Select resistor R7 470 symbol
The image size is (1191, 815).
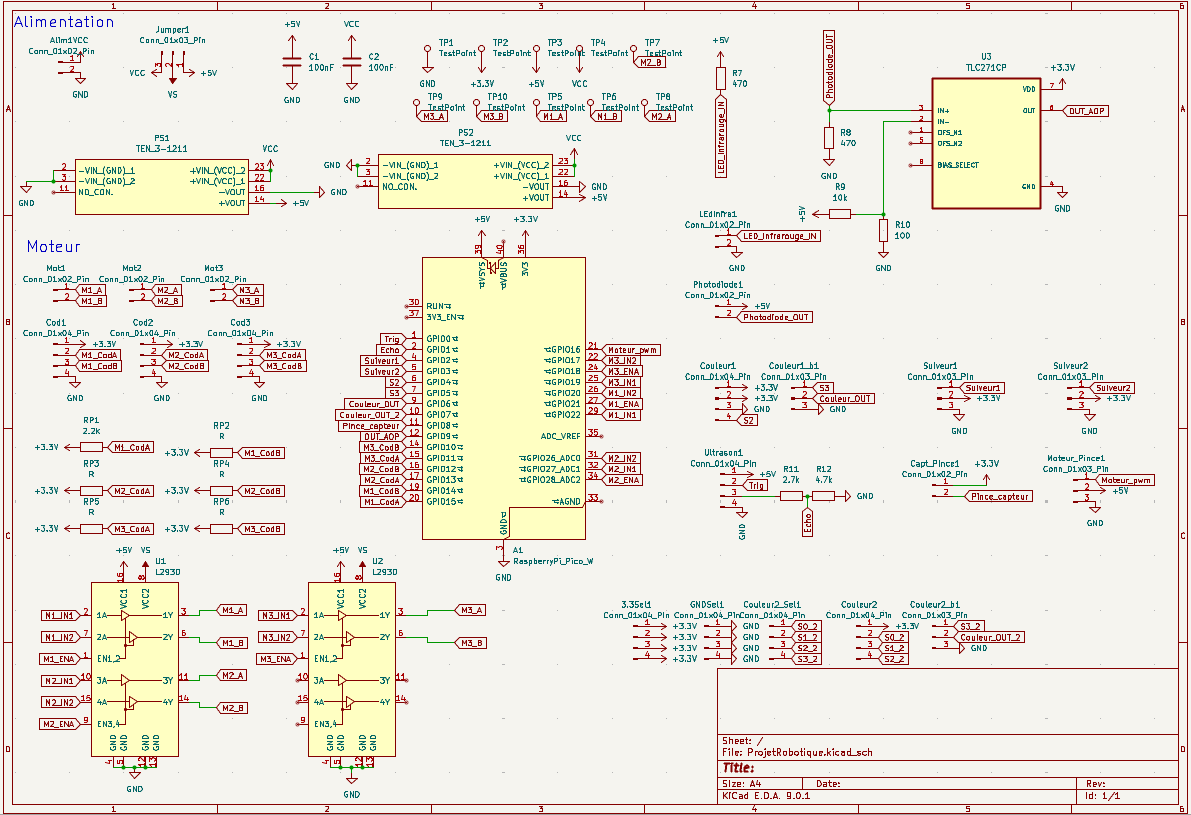pos(720,78)
